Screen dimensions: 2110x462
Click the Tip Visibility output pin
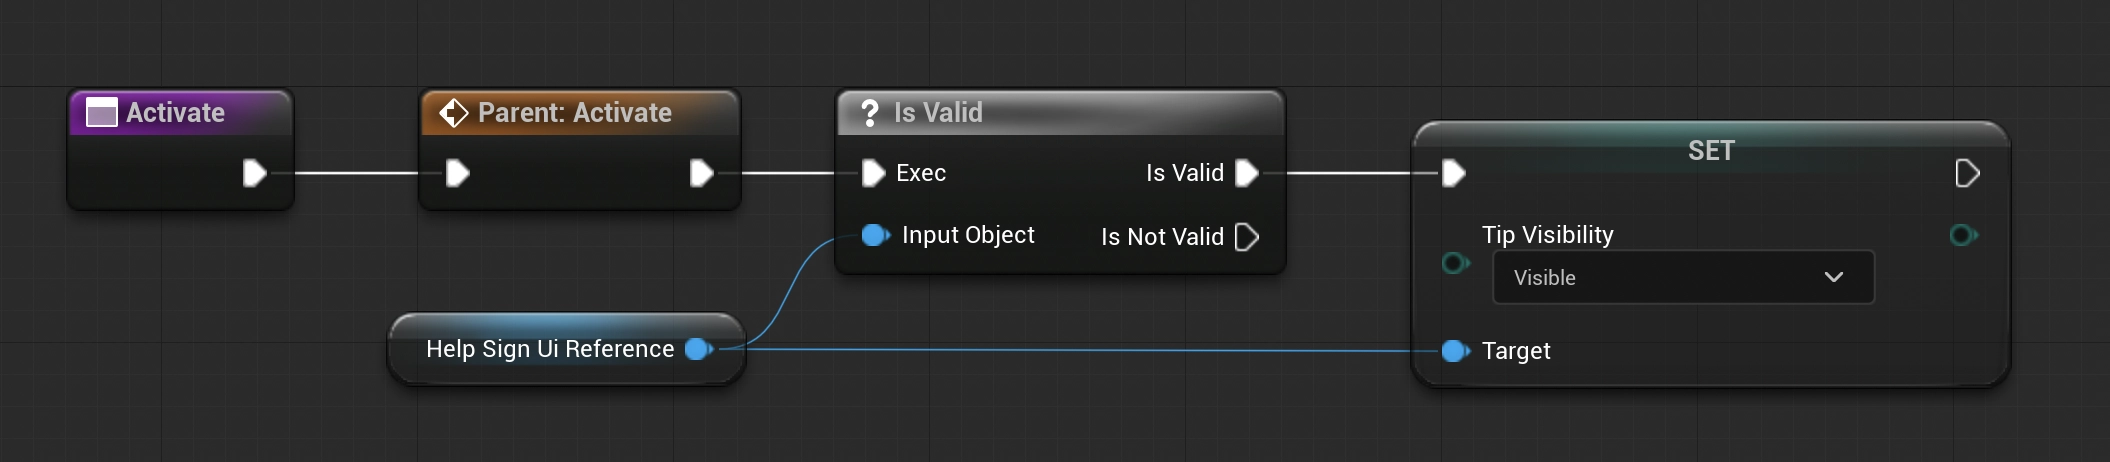pos(1963,235)
